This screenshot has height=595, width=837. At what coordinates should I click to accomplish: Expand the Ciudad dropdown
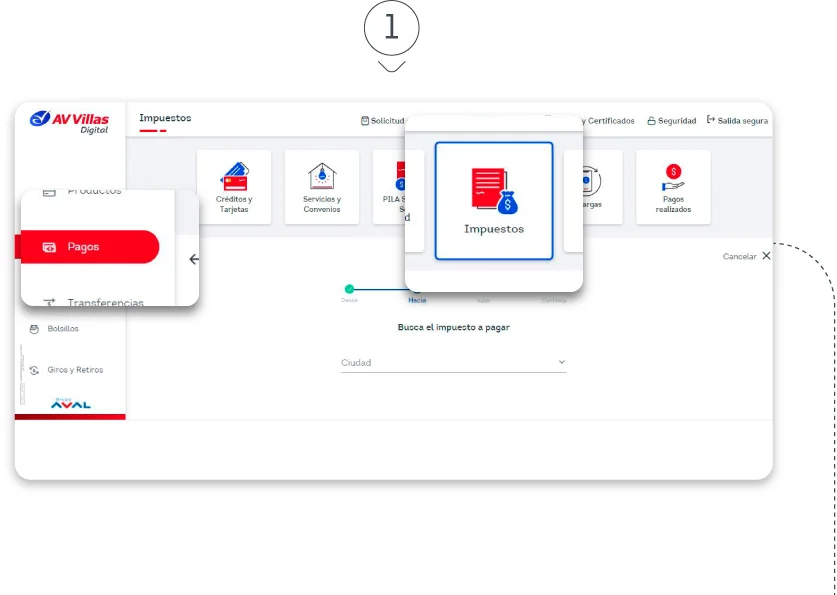tap(452, 363)
